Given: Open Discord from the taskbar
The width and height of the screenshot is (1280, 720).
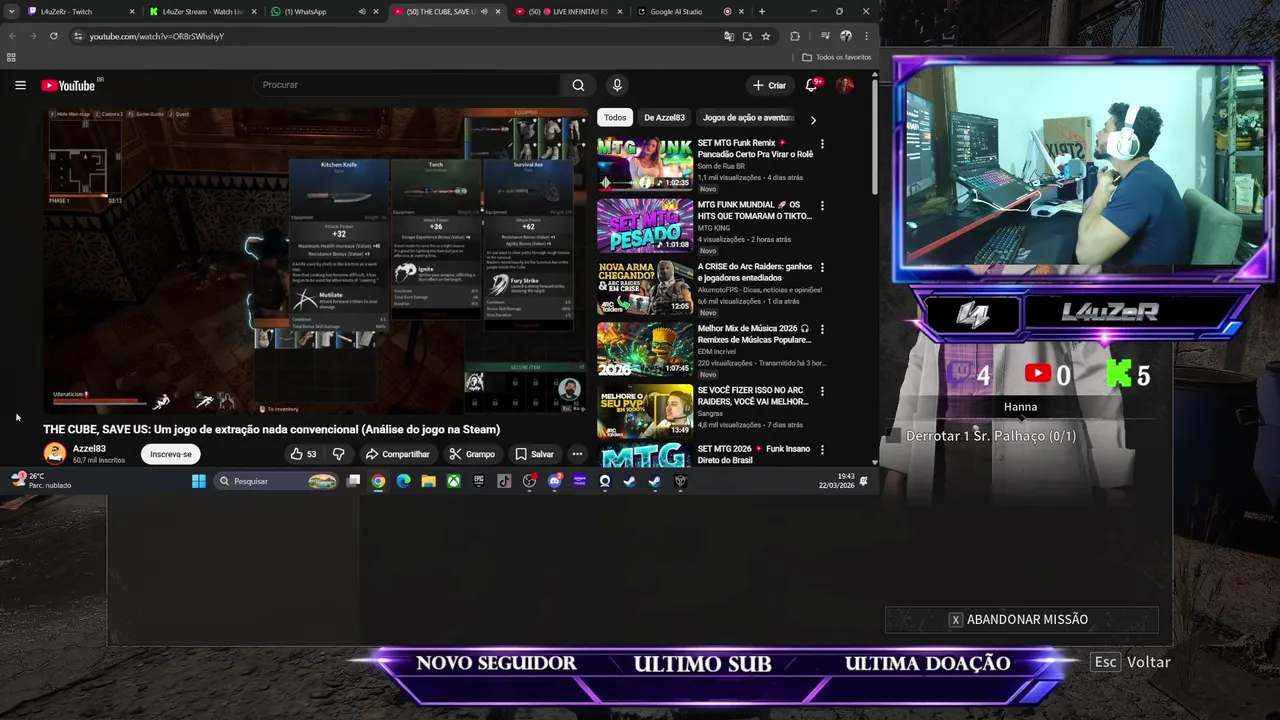Looking at the screenshot, I should click(x=554, y=481).
